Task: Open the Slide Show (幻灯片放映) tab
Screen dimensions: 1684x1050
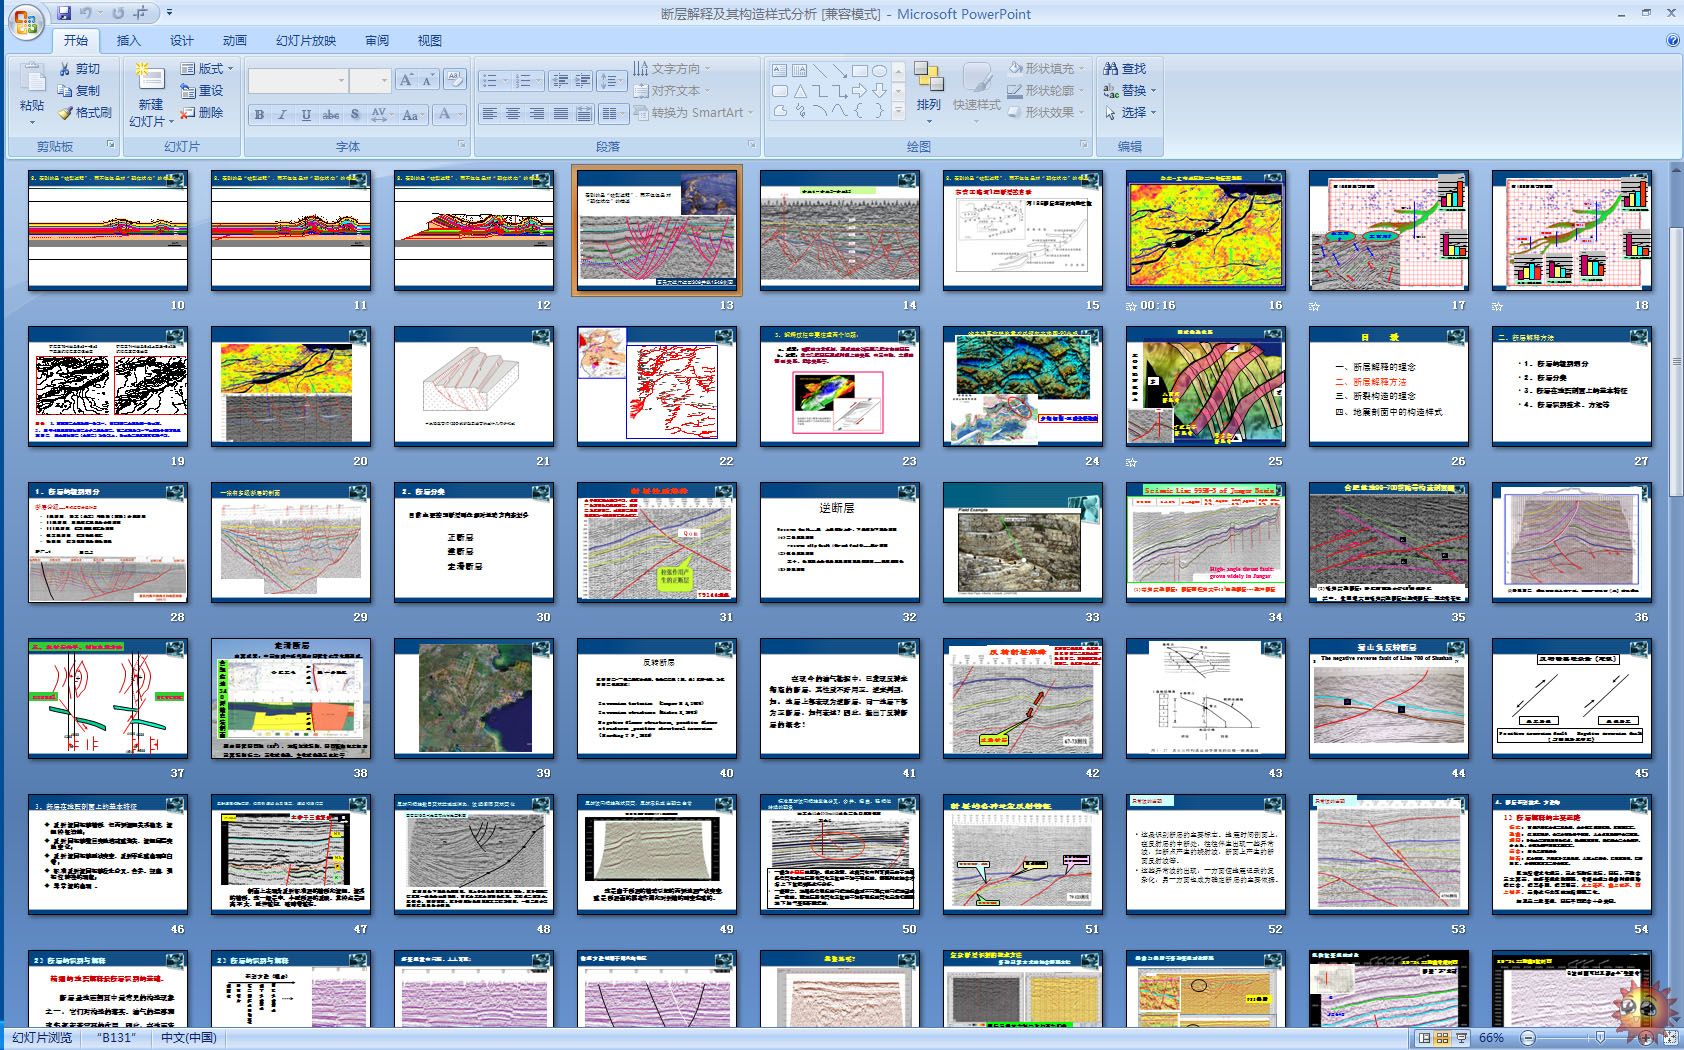Action: (306, 41)
